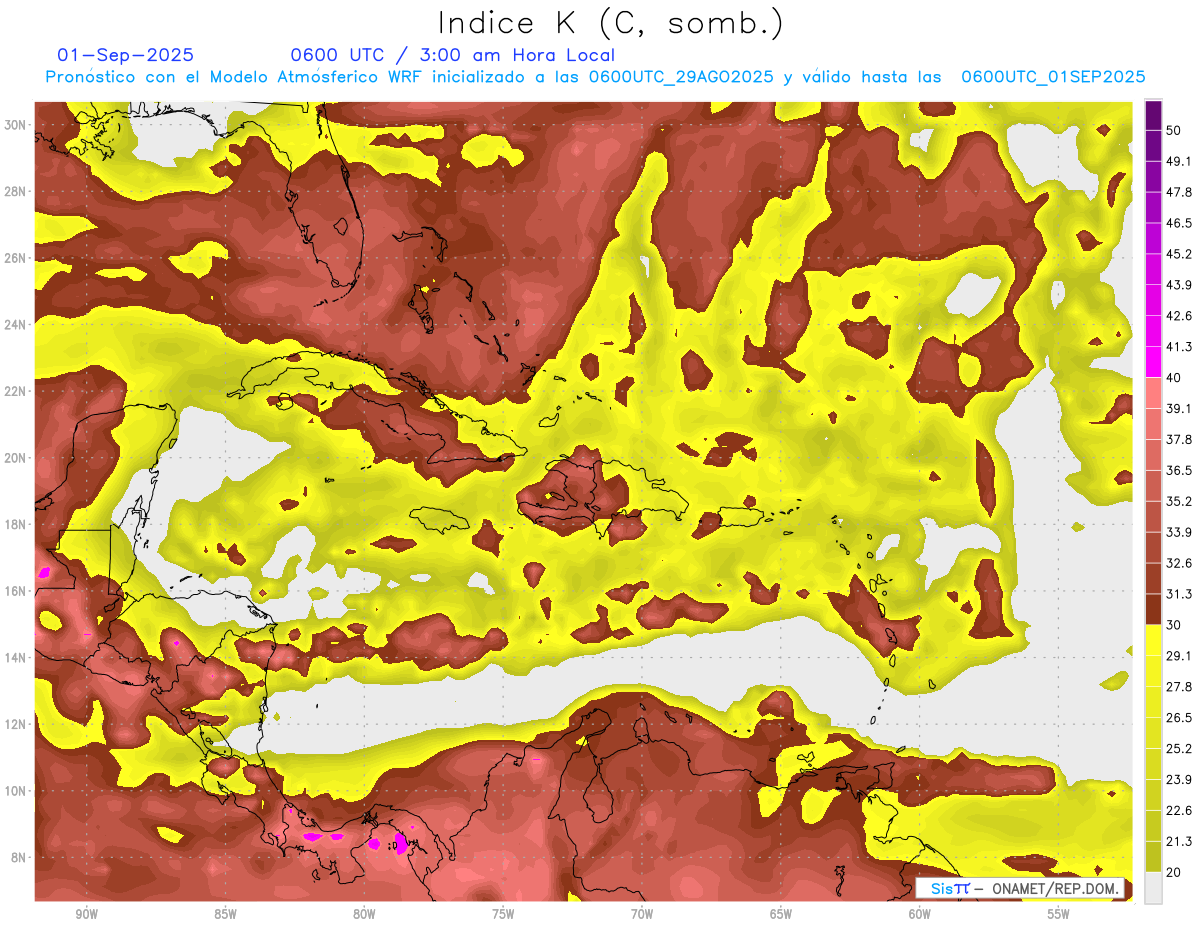Click the colorbar value 33.9

click(x=1178, y=532)
